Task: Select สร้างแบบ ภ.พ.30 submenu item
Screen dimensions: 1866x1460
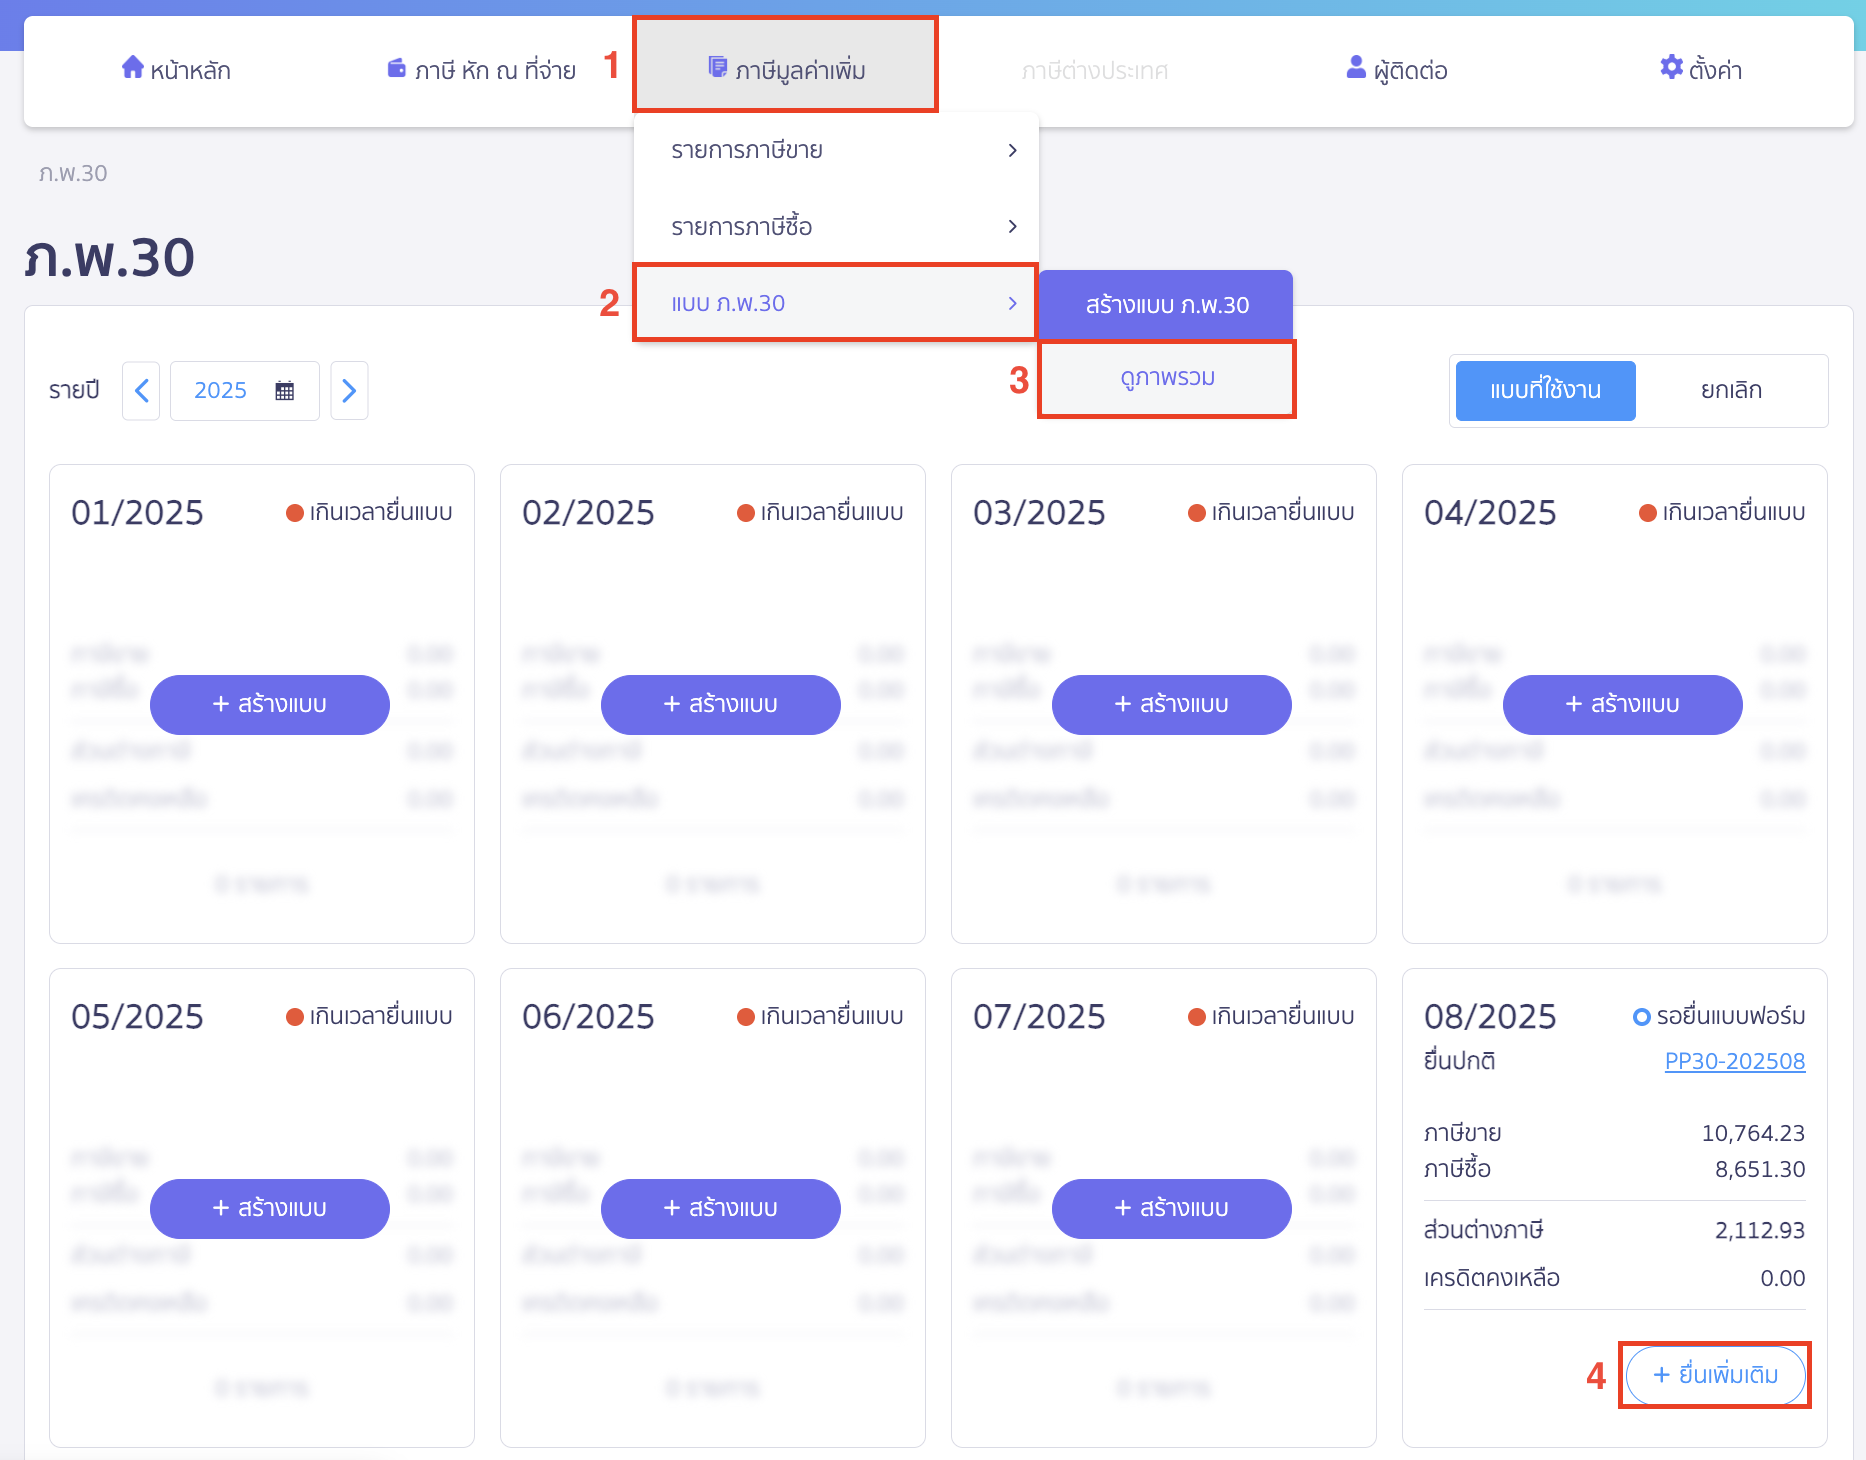Action: click(1166, 305)
